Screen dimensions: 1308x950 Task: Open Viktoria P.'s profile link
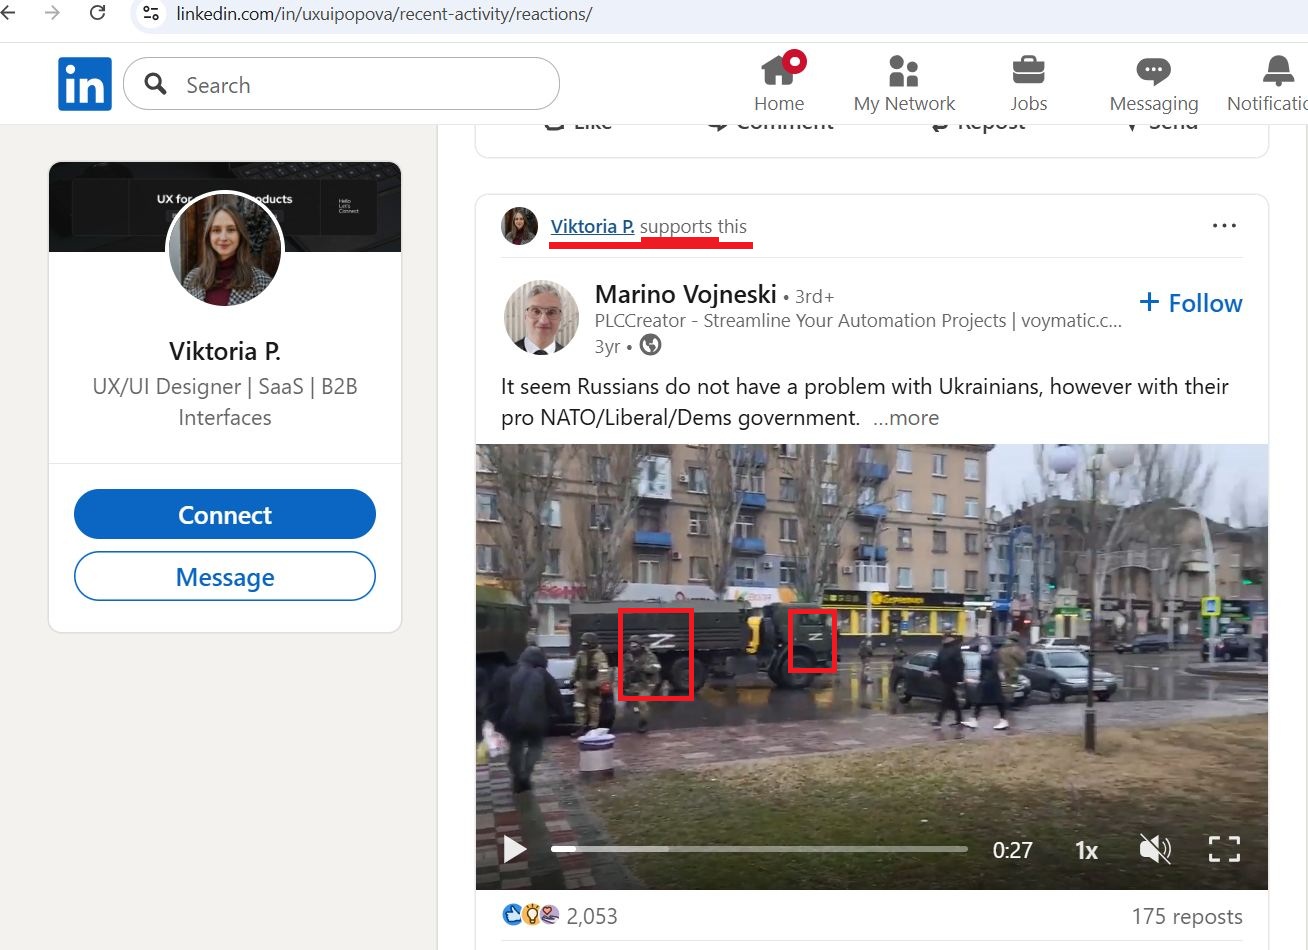coord(592,225)
